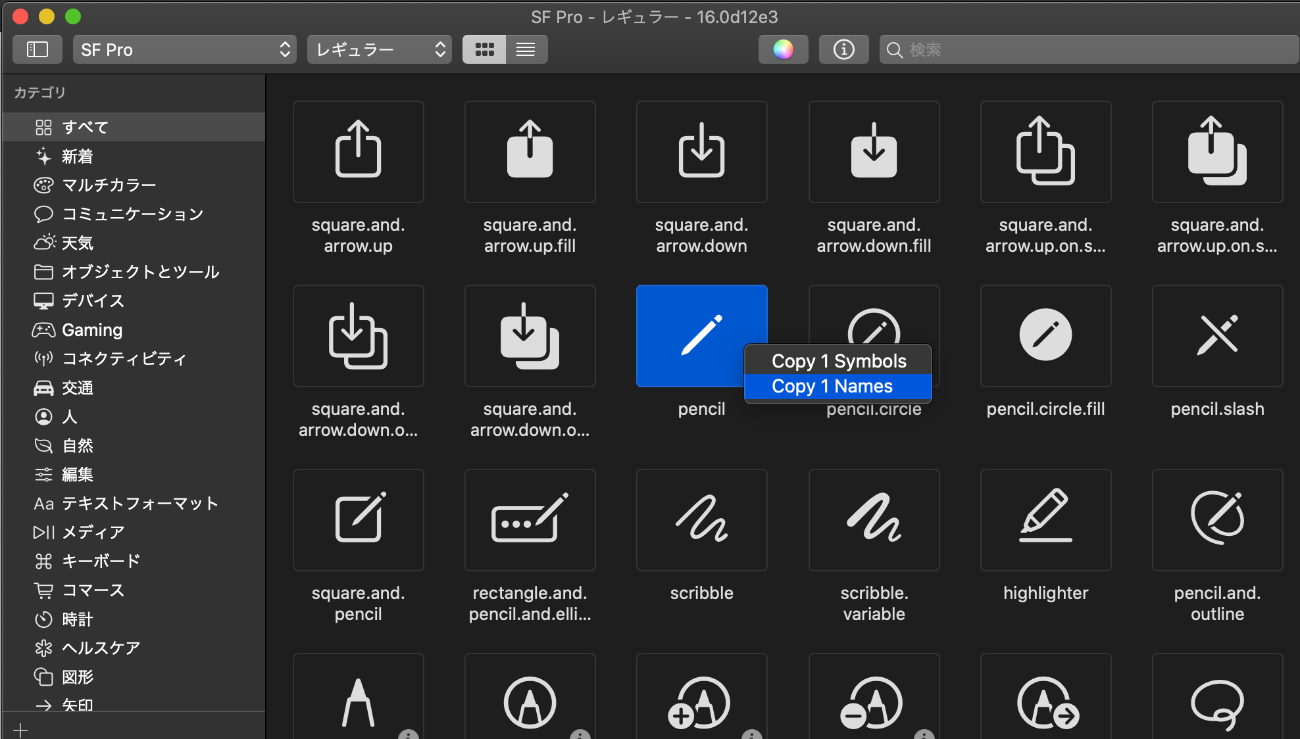Select the メディア category
The width and height of the screenshot is (1300, 739).
click(x=133, y=533)
